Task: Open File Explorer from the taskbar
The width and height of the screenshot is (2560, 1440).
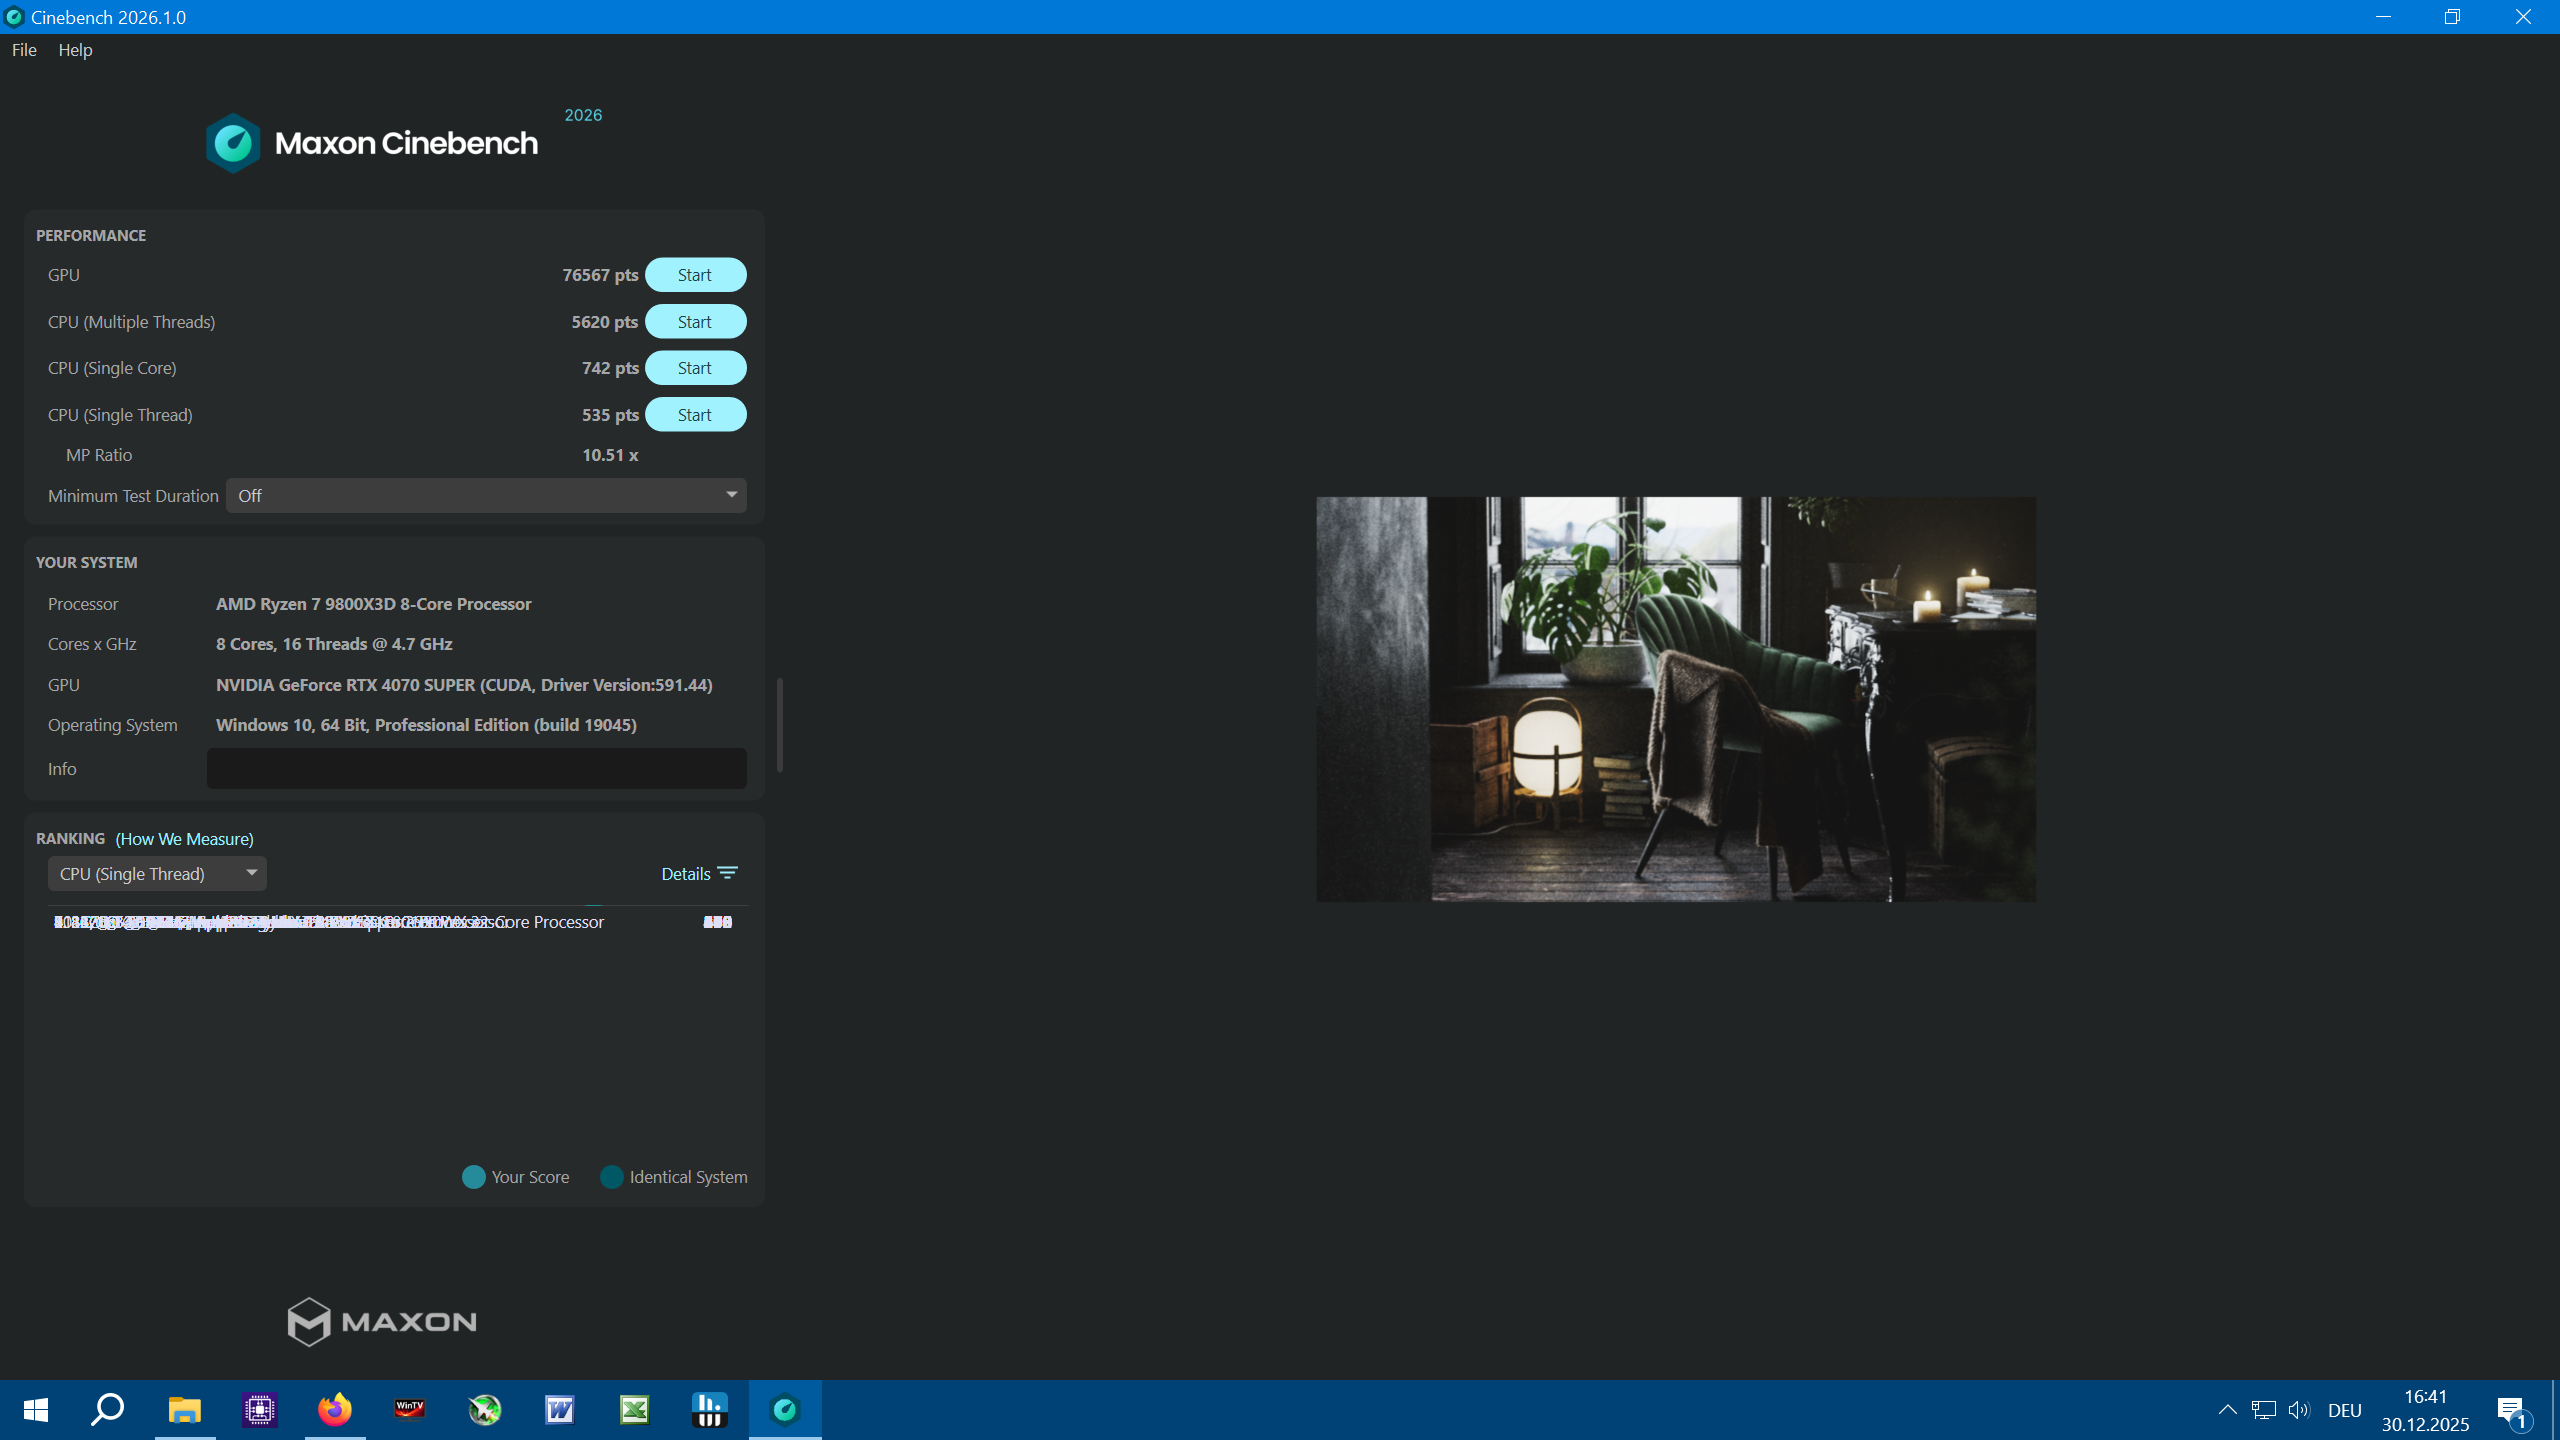Action: coord(185,1410)
